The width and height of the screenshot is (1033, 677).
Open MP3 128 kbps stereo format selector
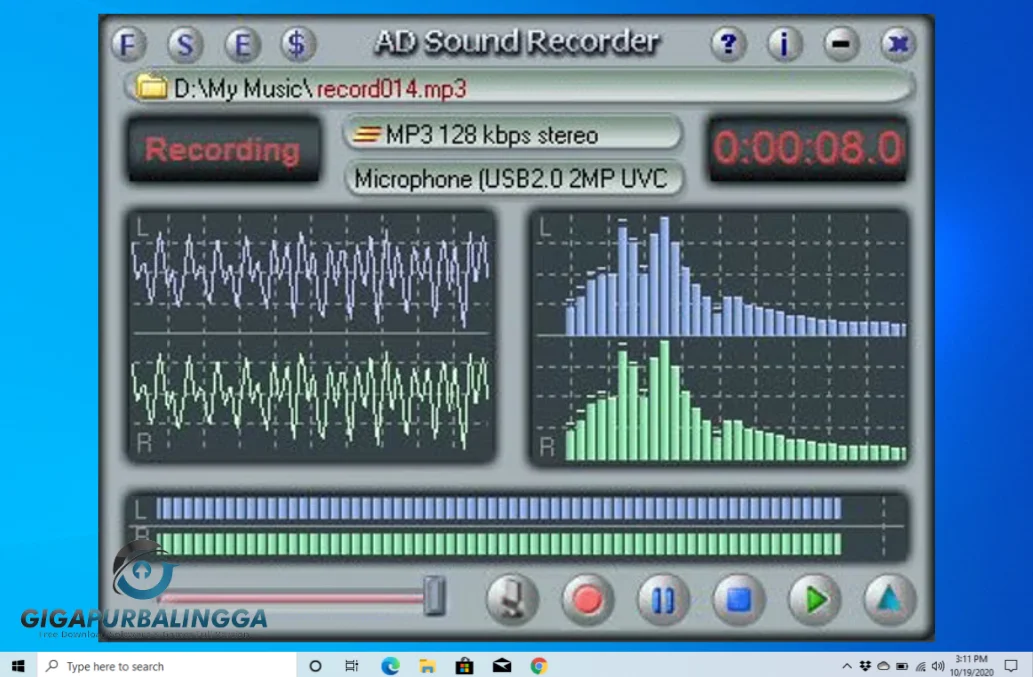[513, 135]
